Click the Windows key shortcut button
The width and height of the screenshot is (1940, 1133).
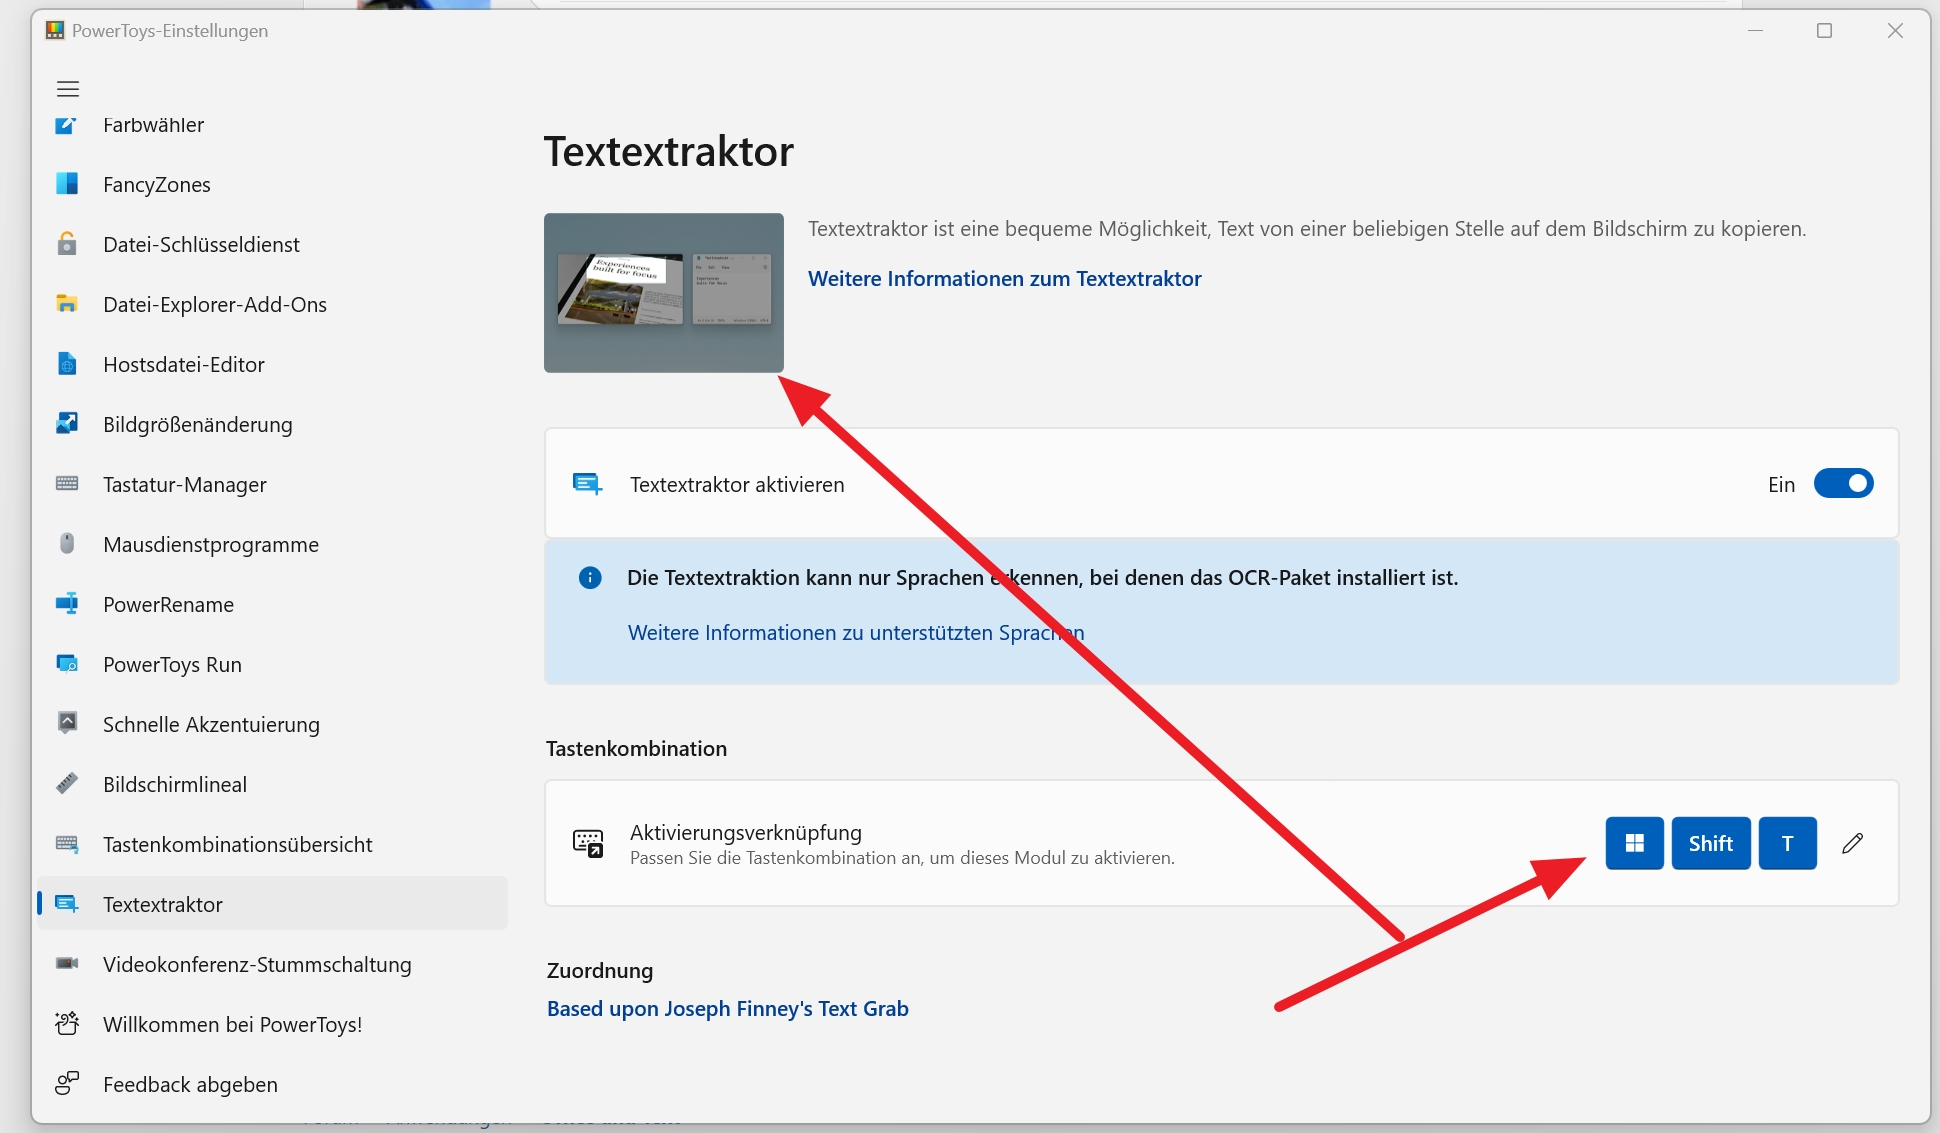(1634, 843)
